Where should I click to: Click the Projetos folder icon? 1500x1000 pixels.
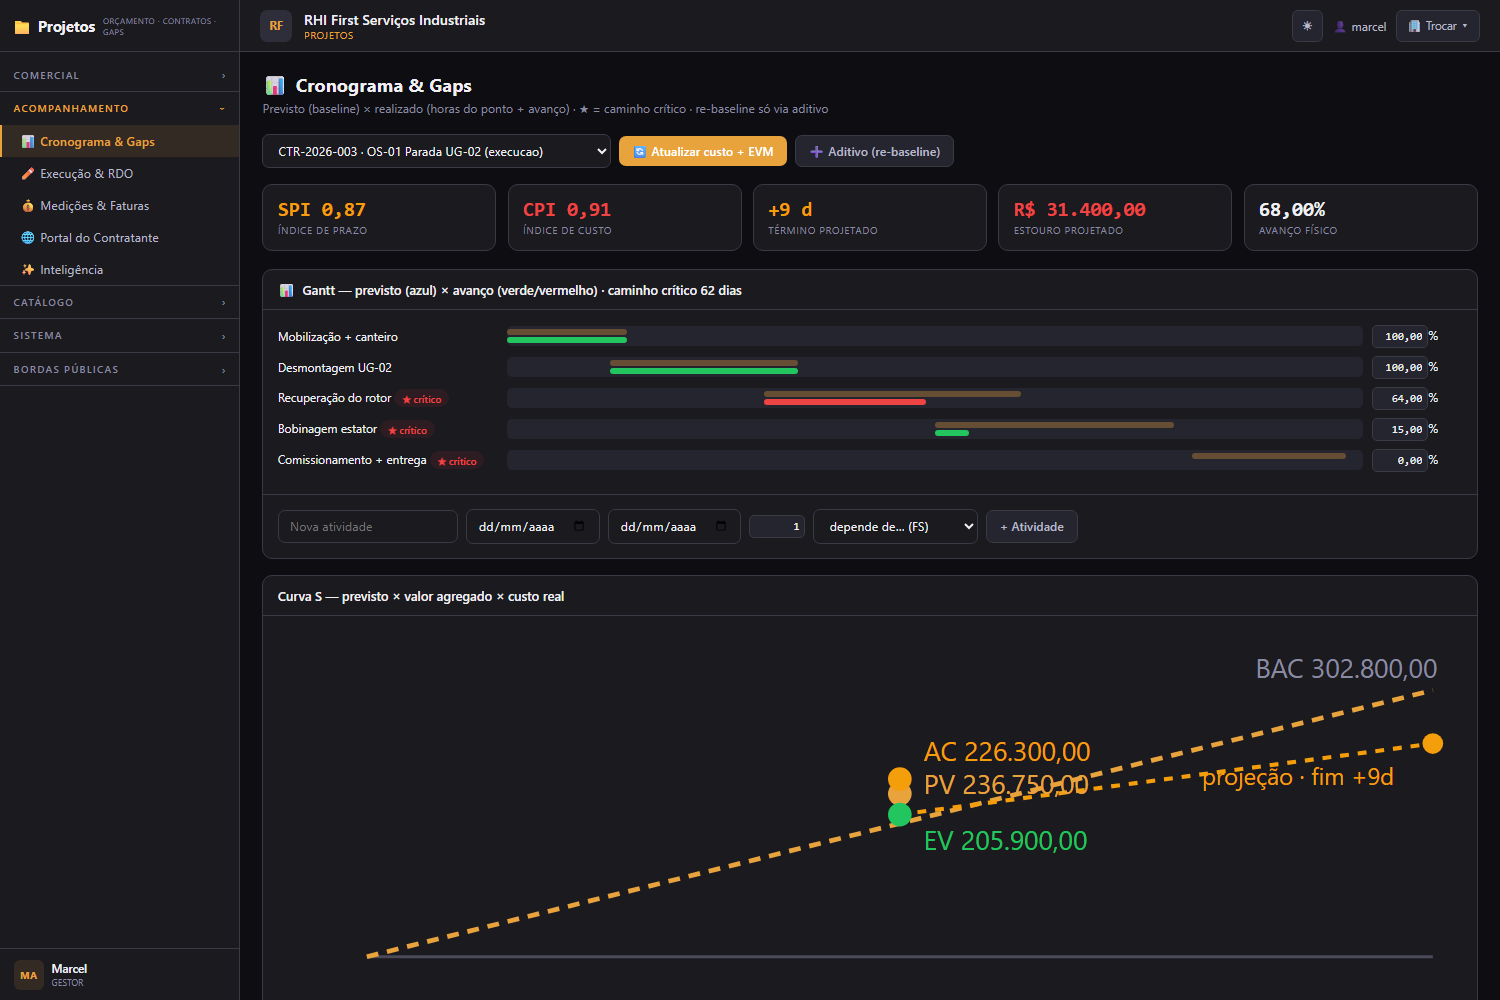click(22, 27)
